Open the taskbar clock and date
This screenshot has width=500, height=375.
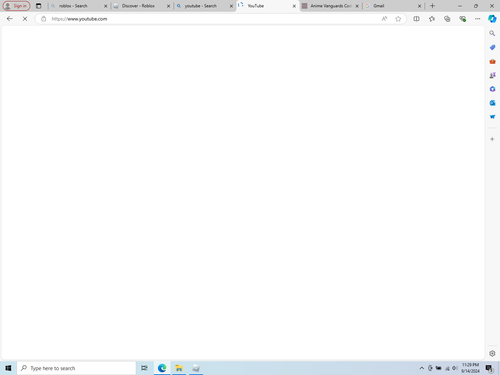[x=470, y=368]
